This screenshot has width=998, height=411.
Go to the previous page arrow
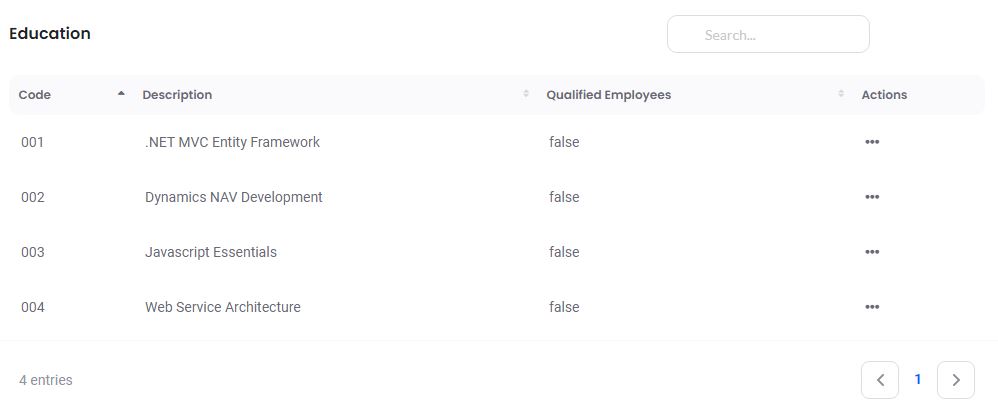[x=880, y=380]
